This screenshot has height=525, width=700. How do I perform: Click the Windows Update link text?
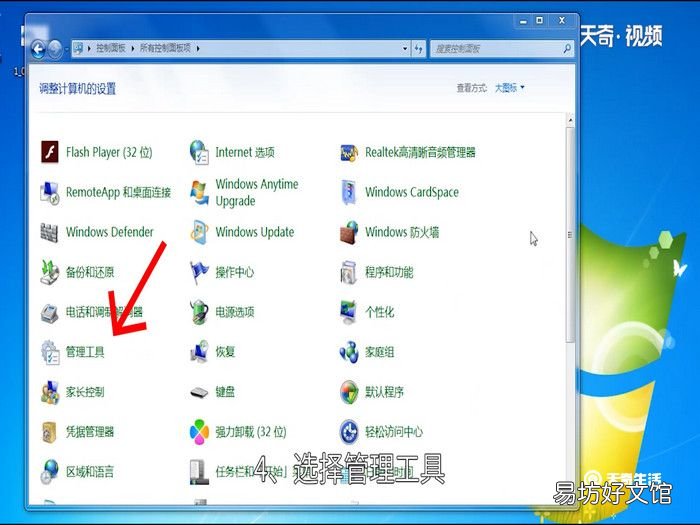[x=255, y=232]
